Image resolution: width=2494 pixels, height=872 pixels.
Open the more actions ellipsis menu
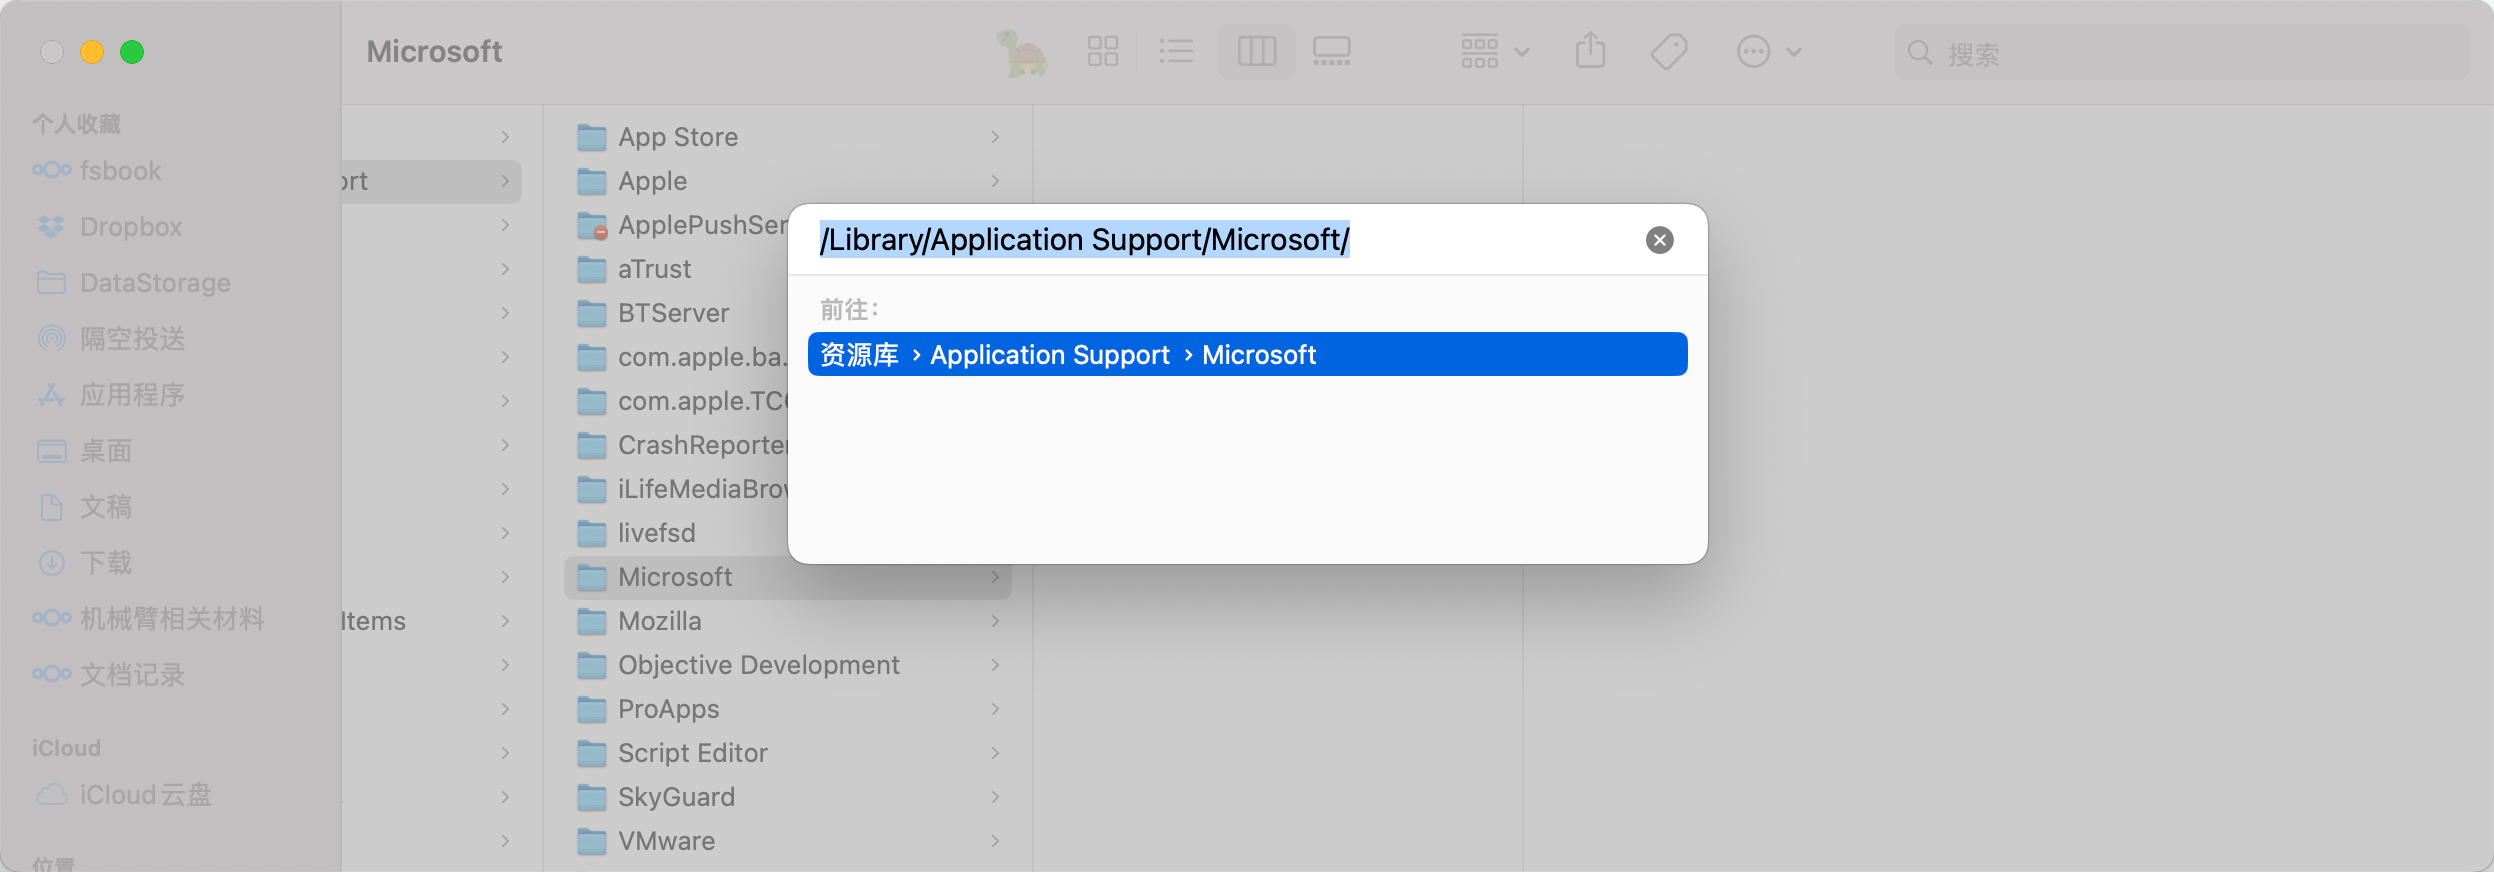click(x=1769, y=51)
